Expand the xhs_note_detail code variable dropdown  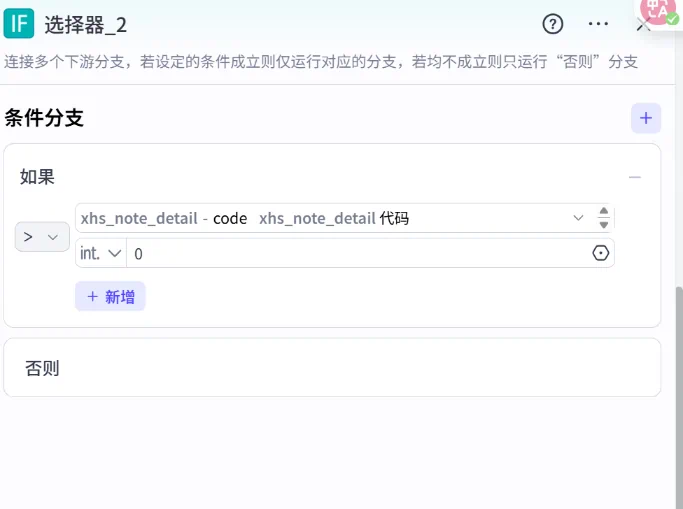pos(578,218)
